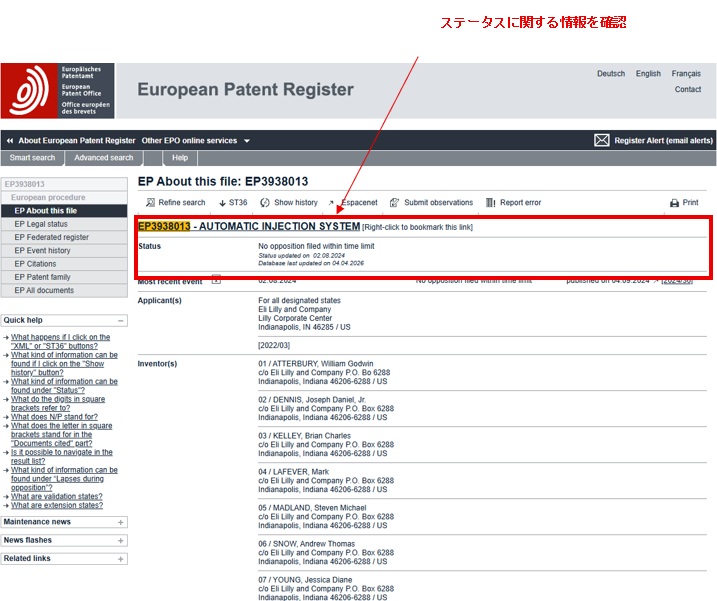The image size is (717, 601).
Task: Click the European Patent Register heading
Action: (x=246, y=90)
